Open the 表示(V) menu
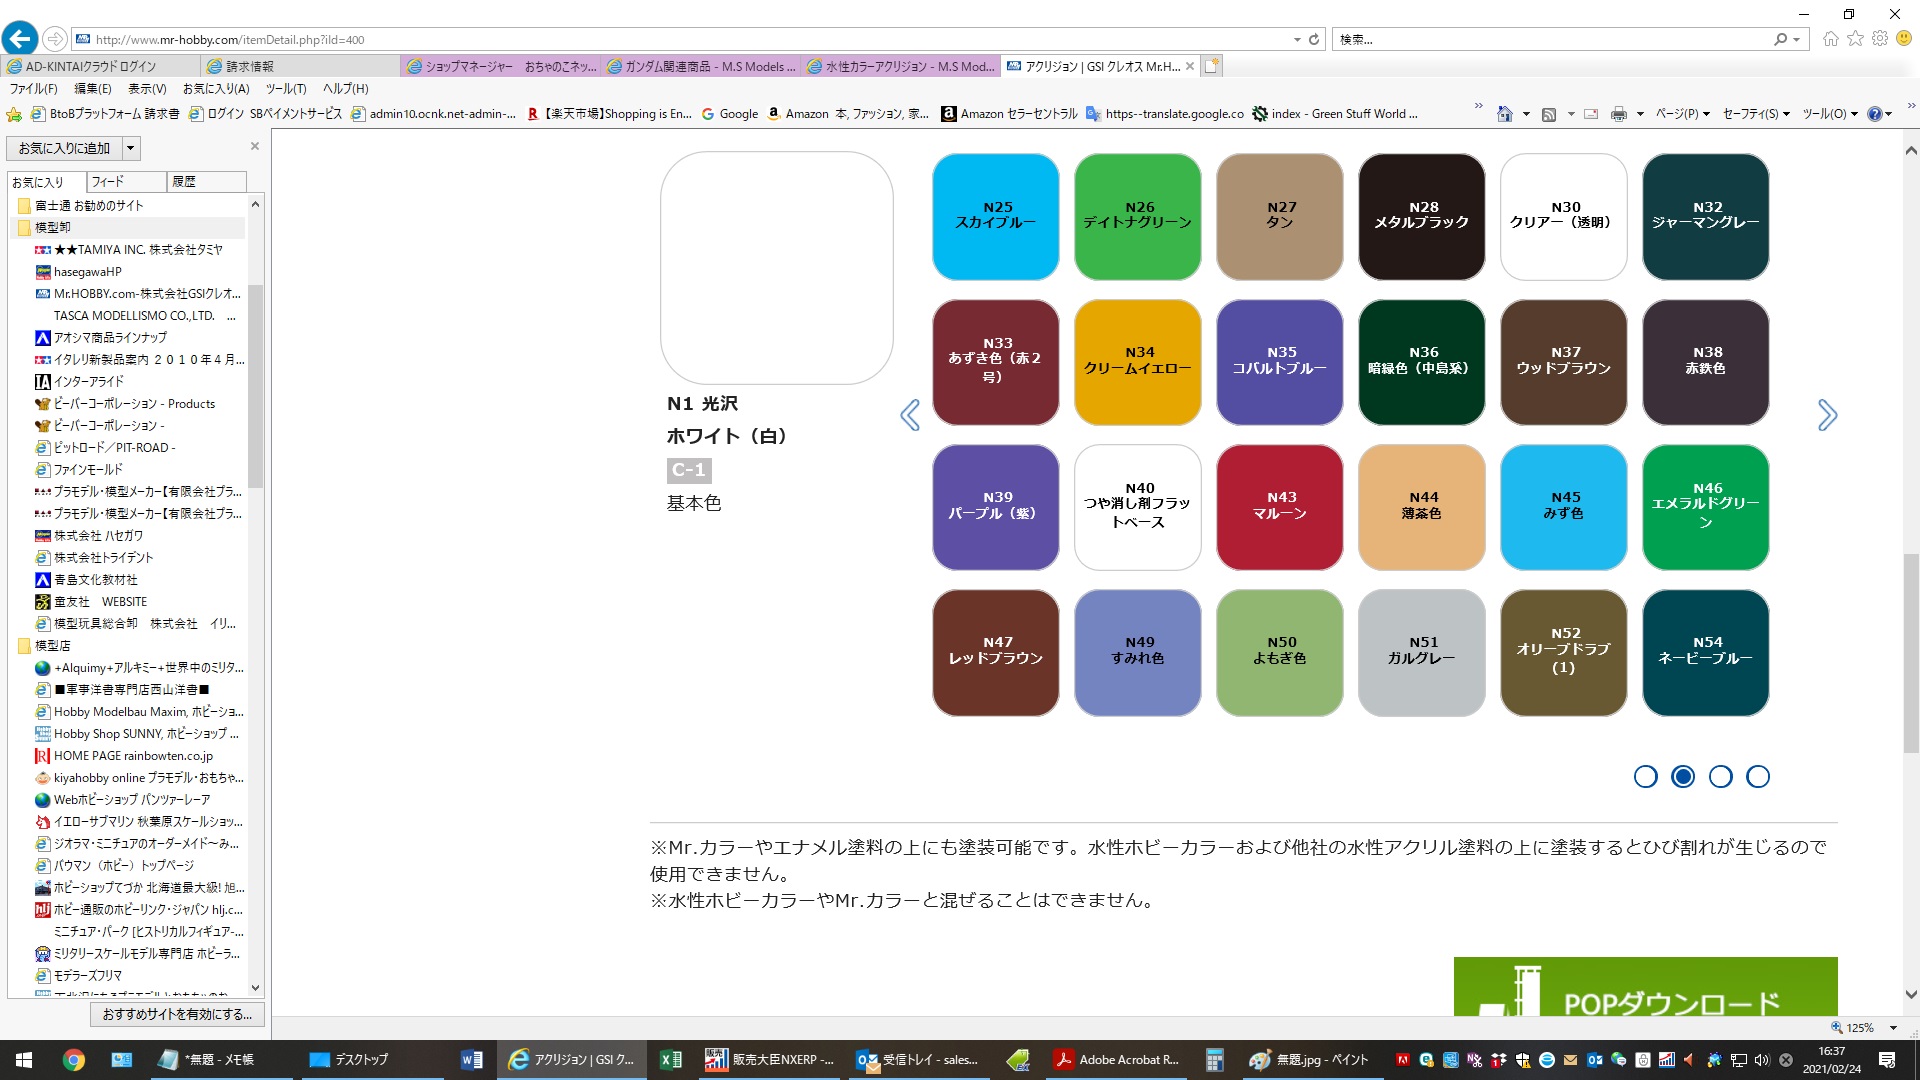 147,89
